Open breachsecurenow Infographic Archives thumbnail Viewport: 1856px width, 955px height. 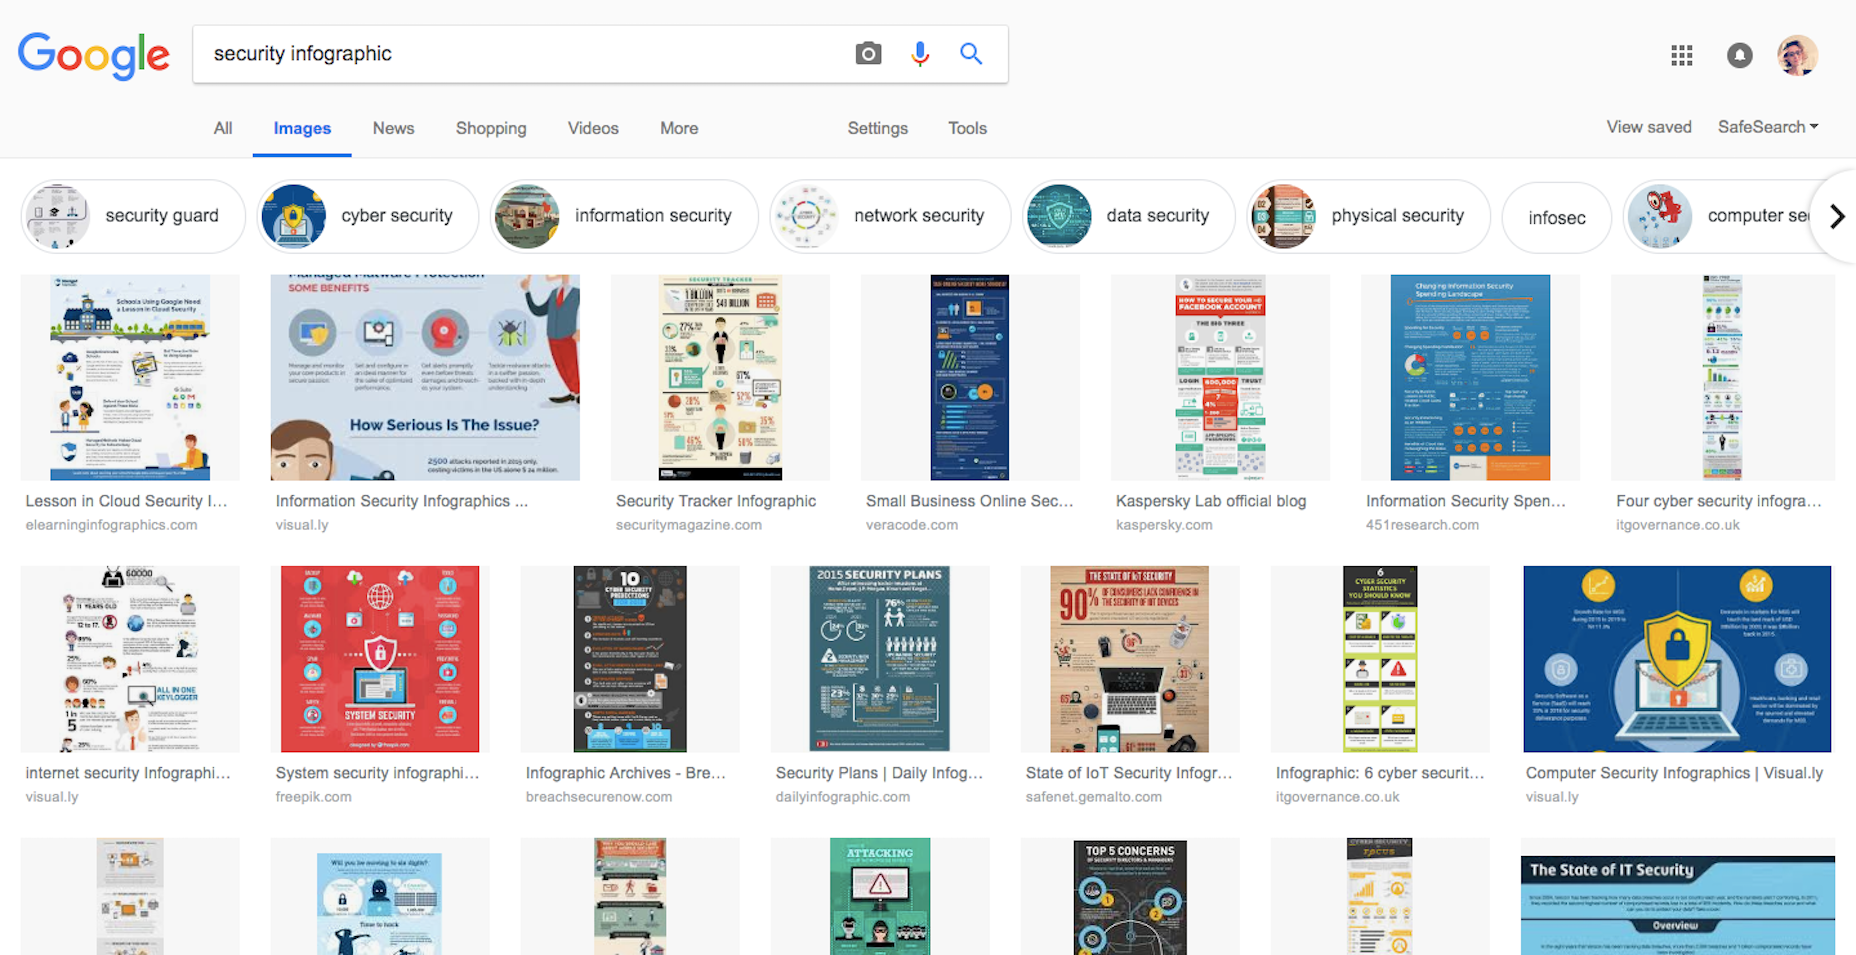point(630,659)
